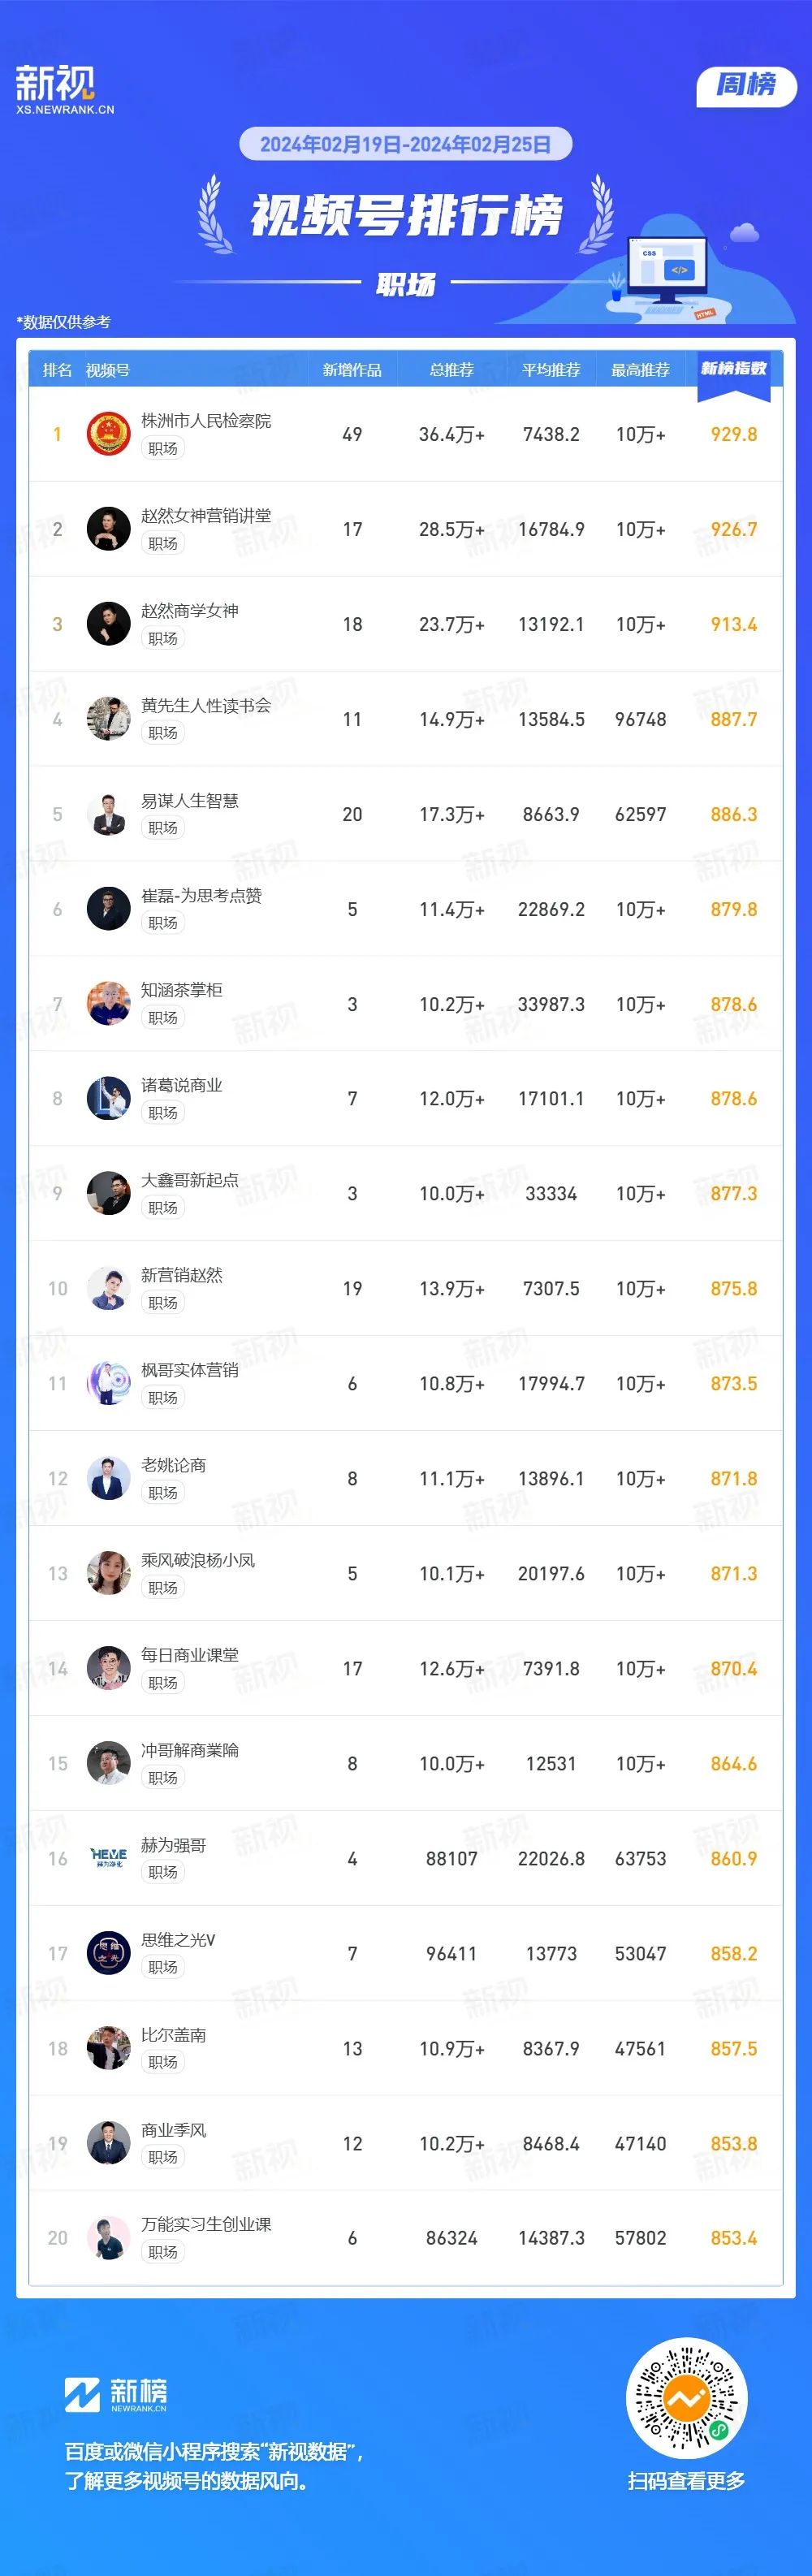Viewport: 812px width, 2576px height.
Task: Click the 新榜 NEWRANK.CN footer logo
Action: tap(116, 2394)
